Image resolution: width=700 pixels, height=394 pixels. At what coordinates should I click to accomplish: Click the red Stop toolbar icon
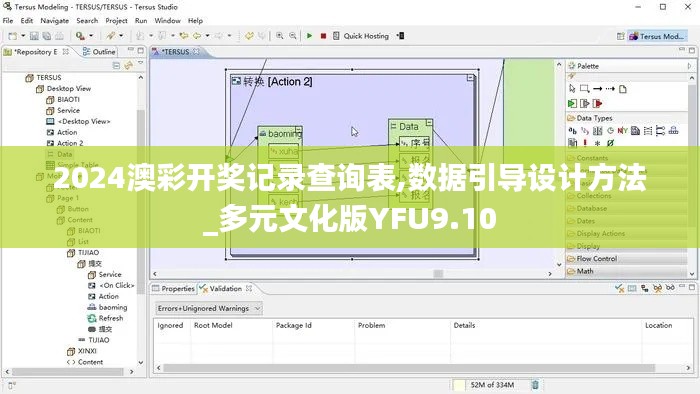323,36
